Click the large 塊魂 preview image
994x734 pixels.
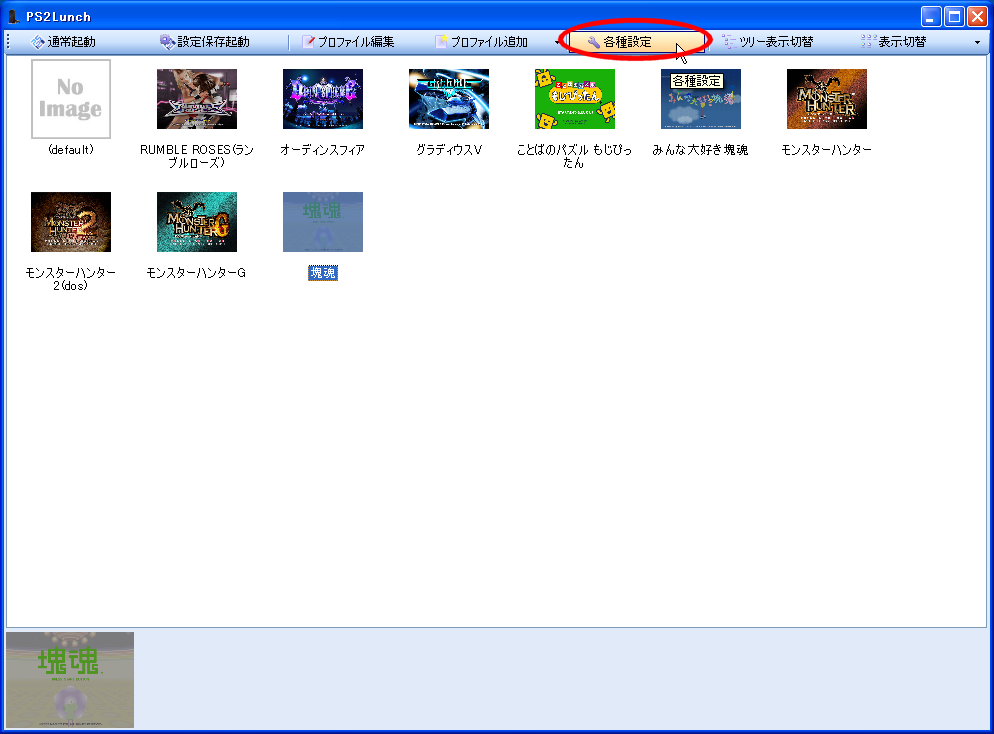point(70,679)
